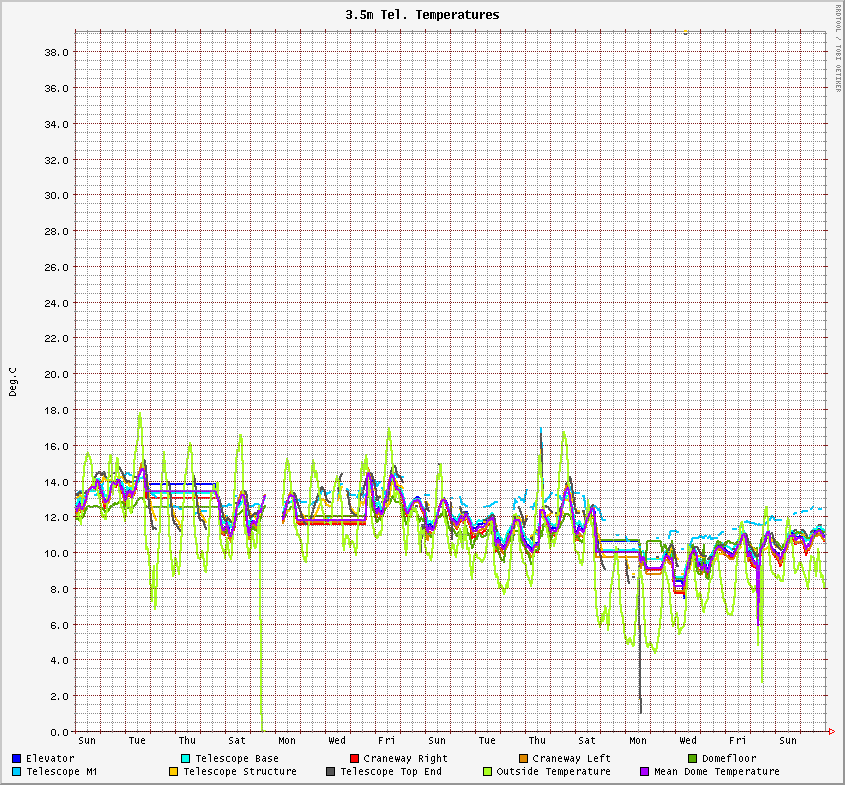Click the chart title '3.5m Tel. Temperatures'
This screenshot has width=845, height=785.
pos(421,15)
